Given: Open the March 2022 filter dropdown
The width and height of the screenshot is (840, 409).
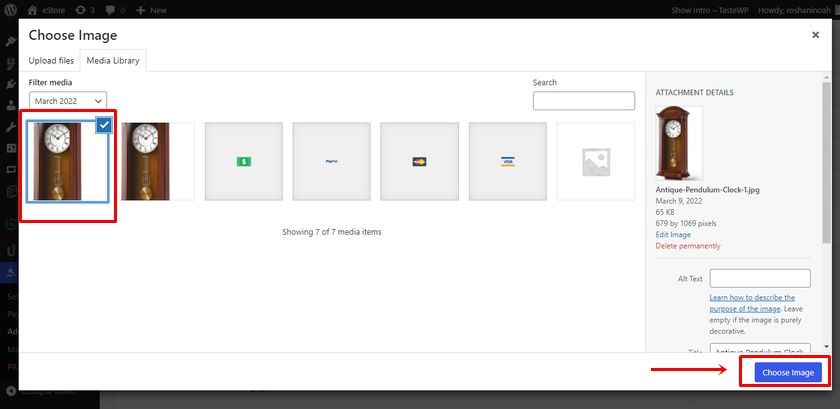Looking at the screenshot, I should pos(68,101).
